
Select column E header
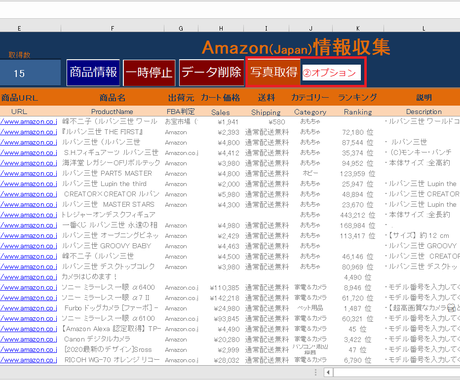coord(19,29)
